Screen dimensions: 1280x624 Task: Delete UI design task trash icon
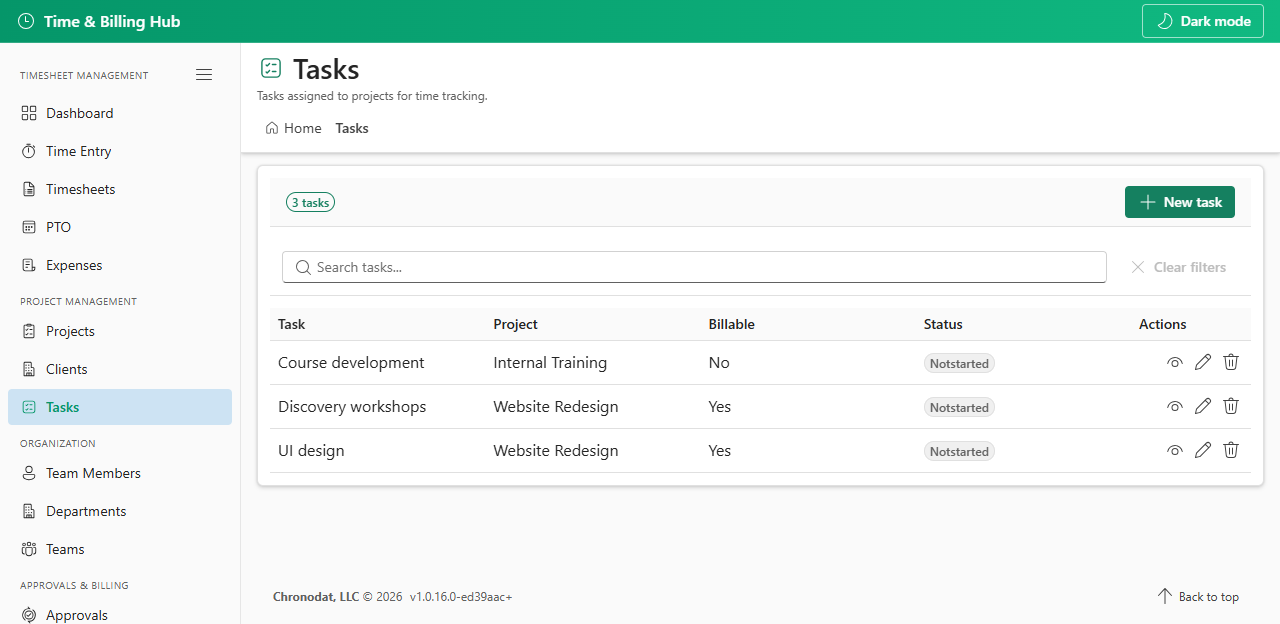pos(1231,450)
